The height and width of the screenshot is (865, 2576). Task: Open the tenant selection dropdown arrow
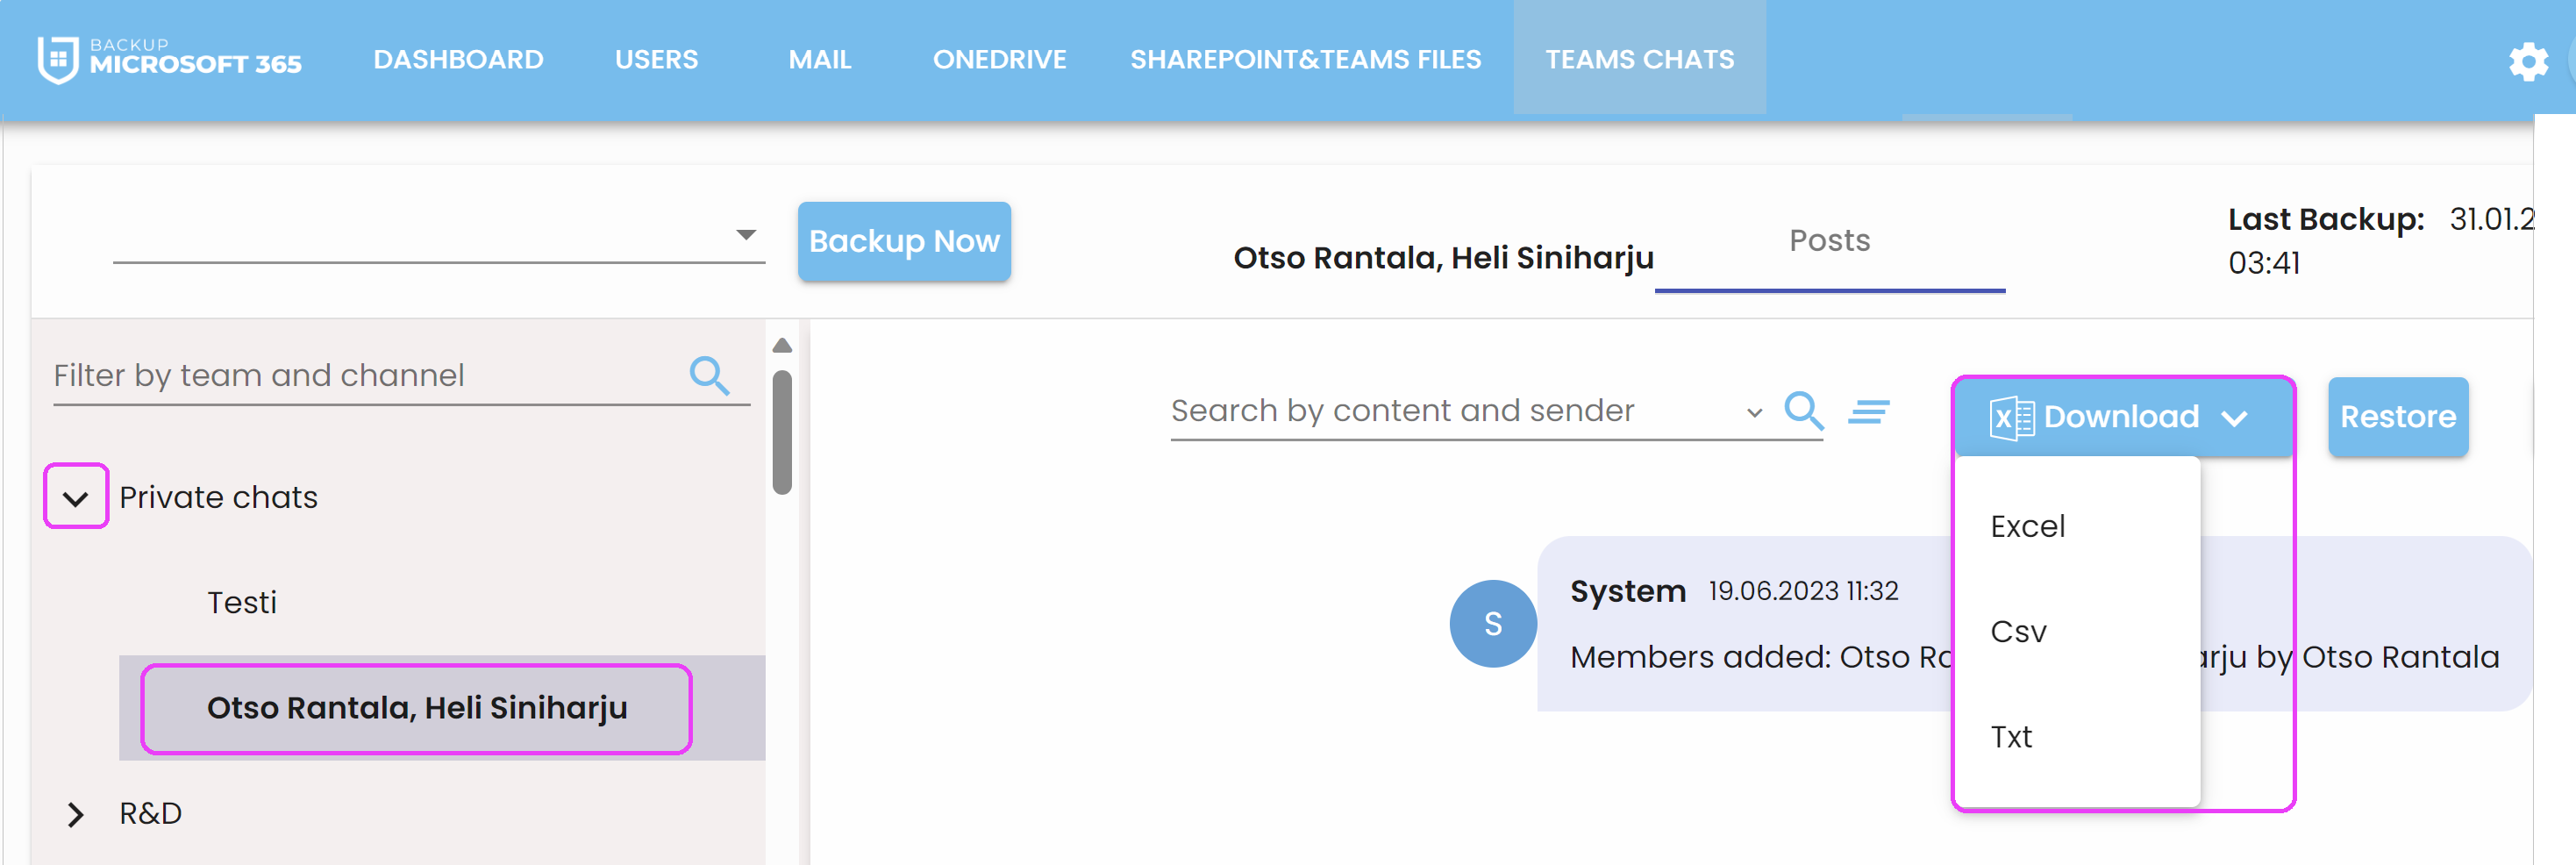point(745,235)
